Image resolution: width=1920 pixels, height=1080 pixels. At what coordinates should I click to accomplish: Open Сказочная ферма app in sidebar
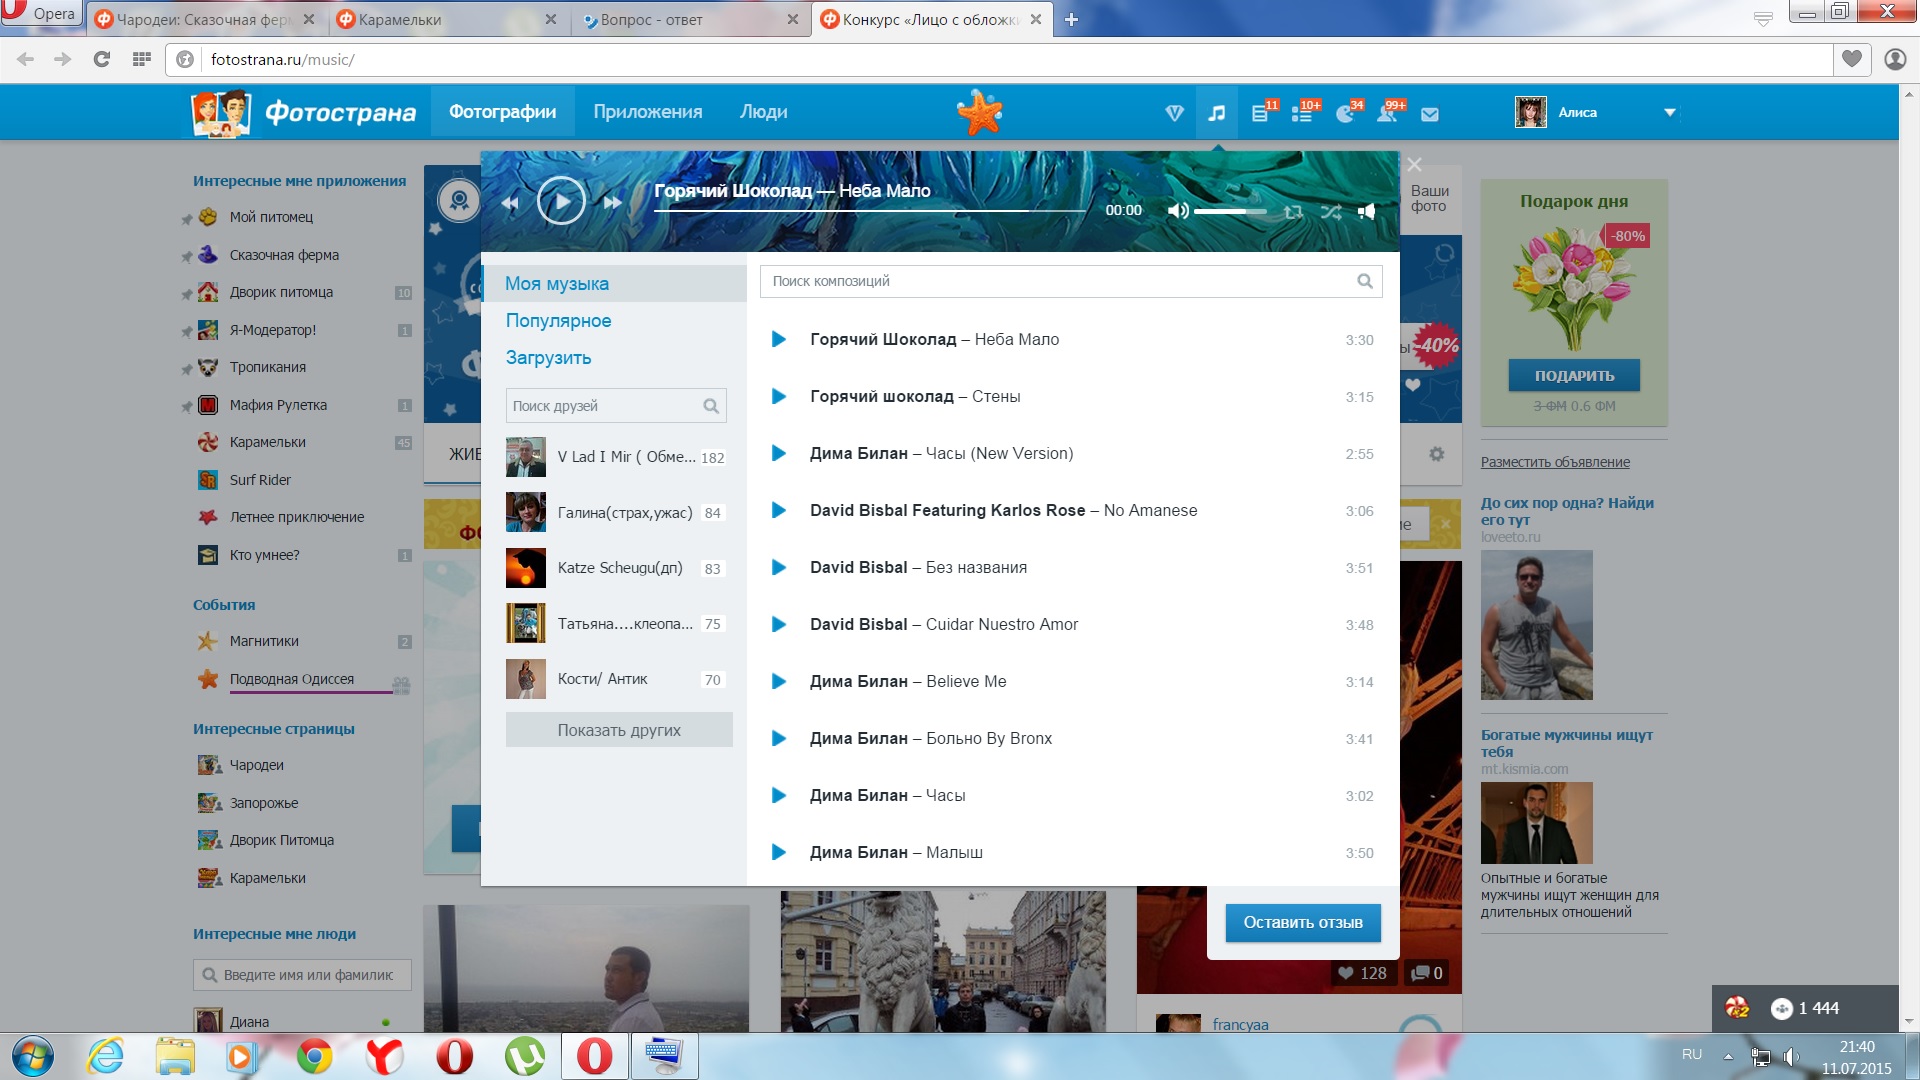pyautogui.click(x=284, y=255)
